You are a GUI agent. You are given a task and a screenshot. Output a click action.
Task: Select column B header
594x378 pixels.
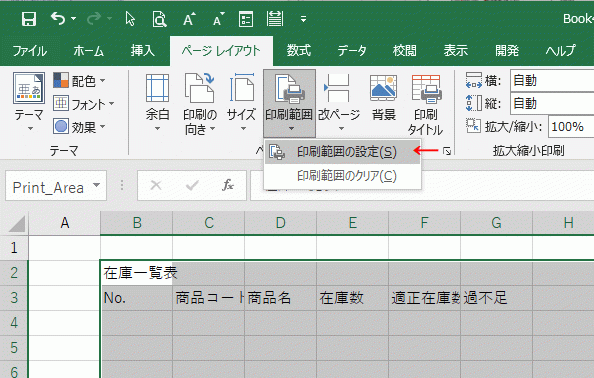(137, 223)
